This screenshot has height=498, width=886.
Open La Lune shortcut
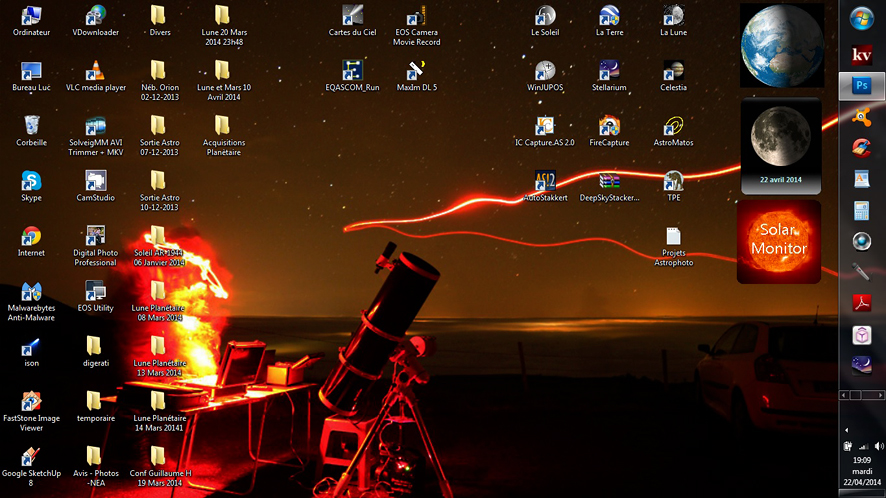tap(674, 21)
